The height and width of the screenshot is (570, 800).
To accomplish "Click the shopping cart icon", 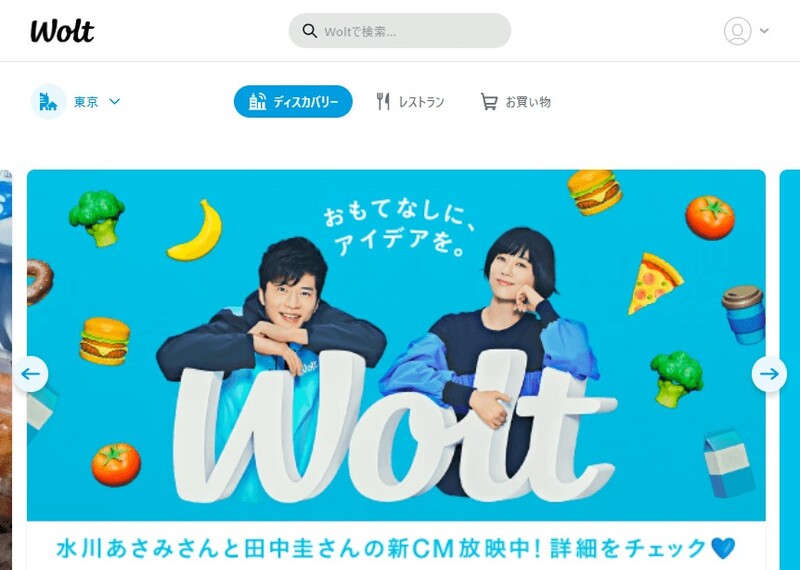I will [x=488, y=102].
